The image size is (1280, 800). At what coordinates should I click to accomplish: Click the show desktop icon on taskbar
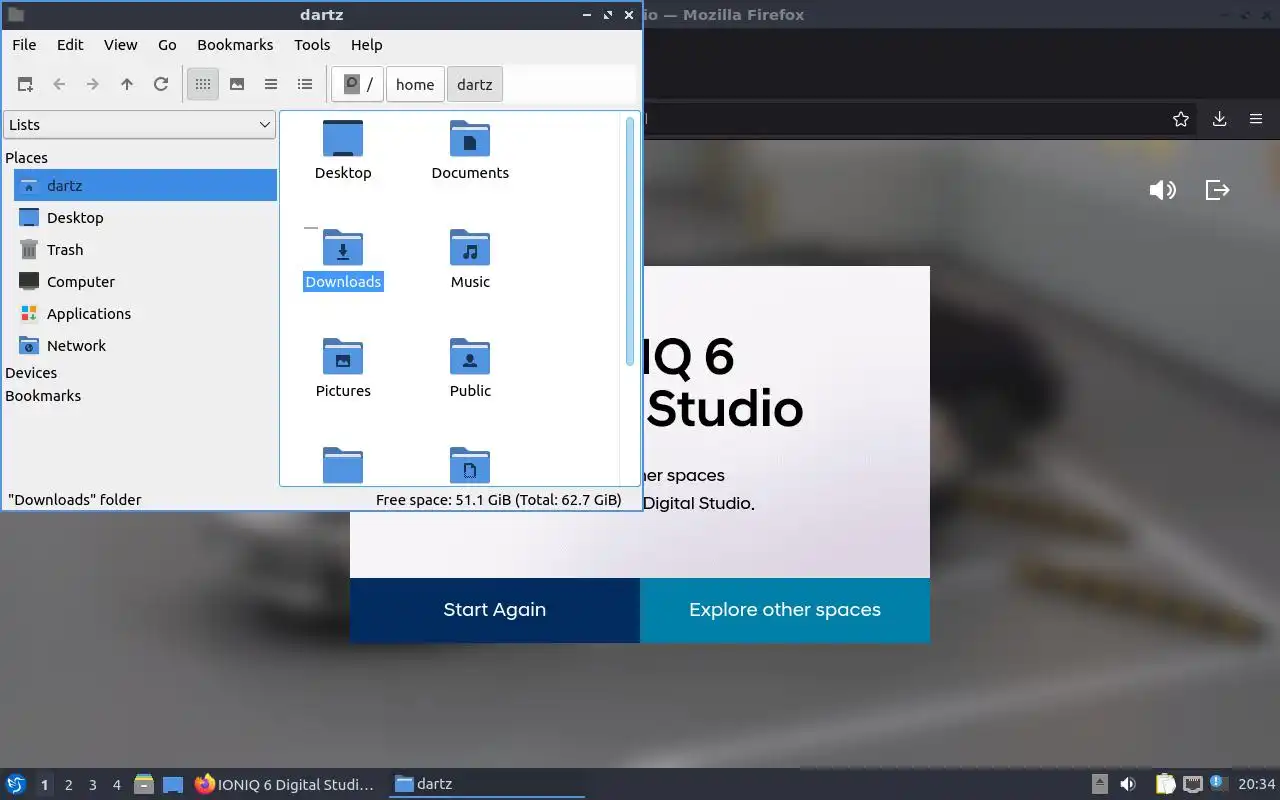(x=173, y=785)
